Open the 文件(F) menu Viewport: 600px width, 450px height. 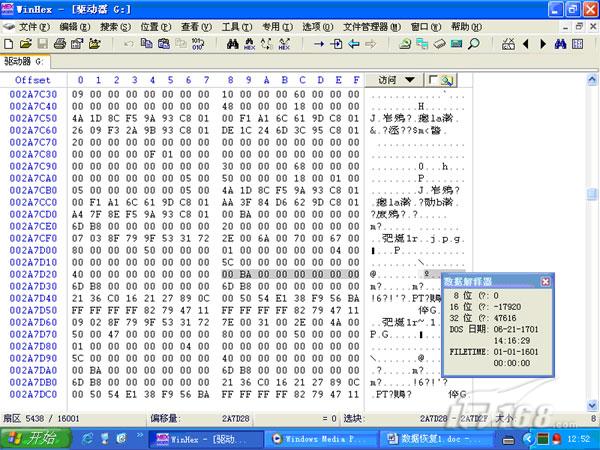(34, 26)
